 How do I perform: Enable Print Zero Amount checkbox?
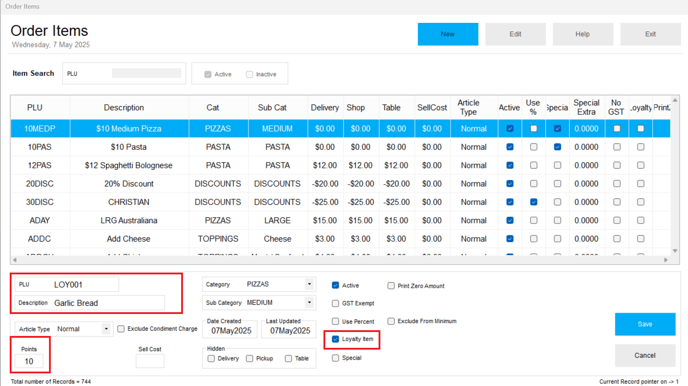pyautogui.click(x=391, y=286)
